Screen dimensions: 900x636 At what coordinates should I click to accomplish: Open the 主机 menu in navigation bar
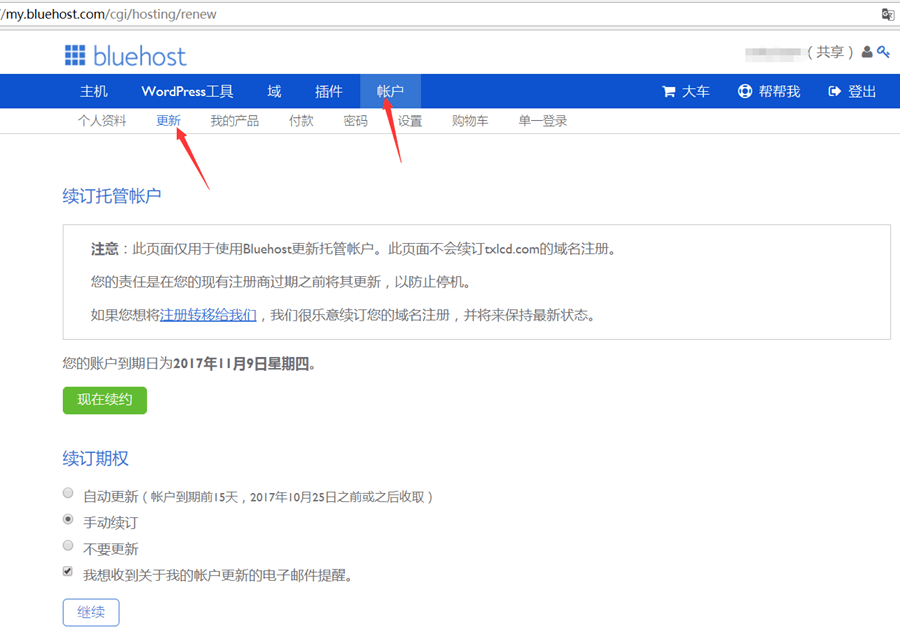[x=94, y=92]
